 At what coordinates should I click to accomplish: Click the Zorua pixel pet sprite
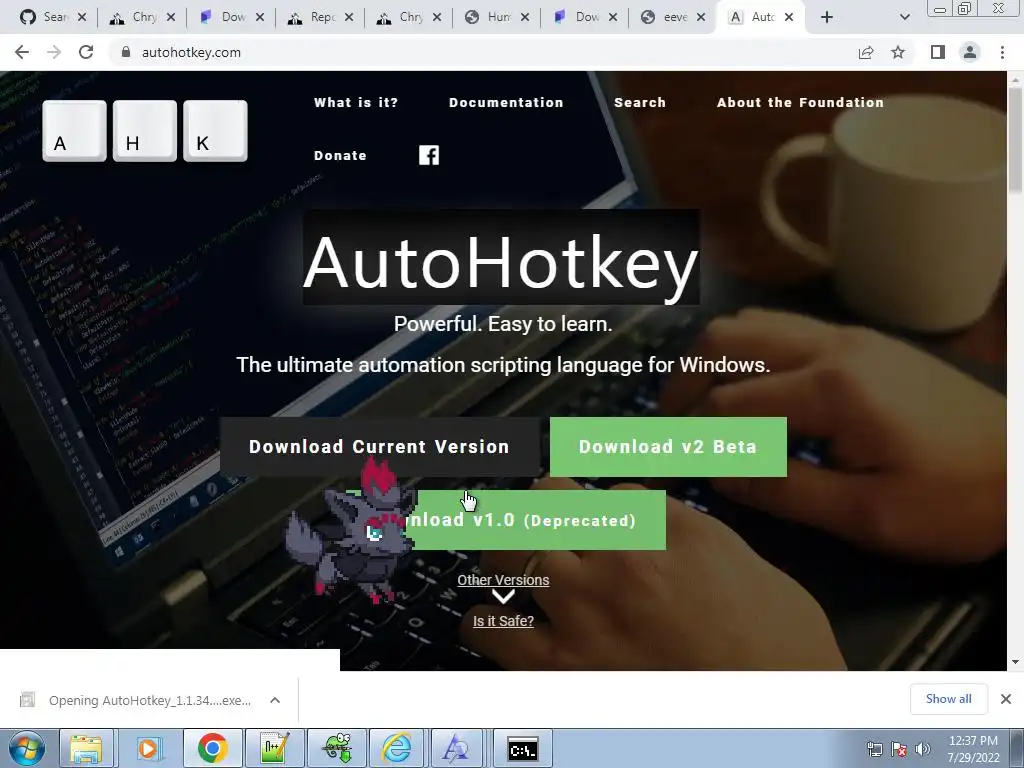coord(349,532)
